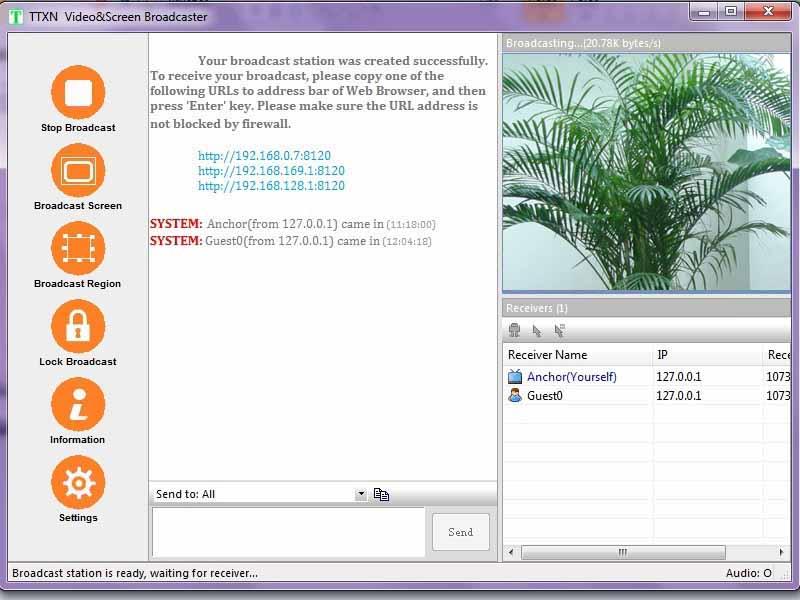The image size is (800, 600).
Task: Click the Receivers list horizontal scrollbar thumb
Action: tap(623, 552)
